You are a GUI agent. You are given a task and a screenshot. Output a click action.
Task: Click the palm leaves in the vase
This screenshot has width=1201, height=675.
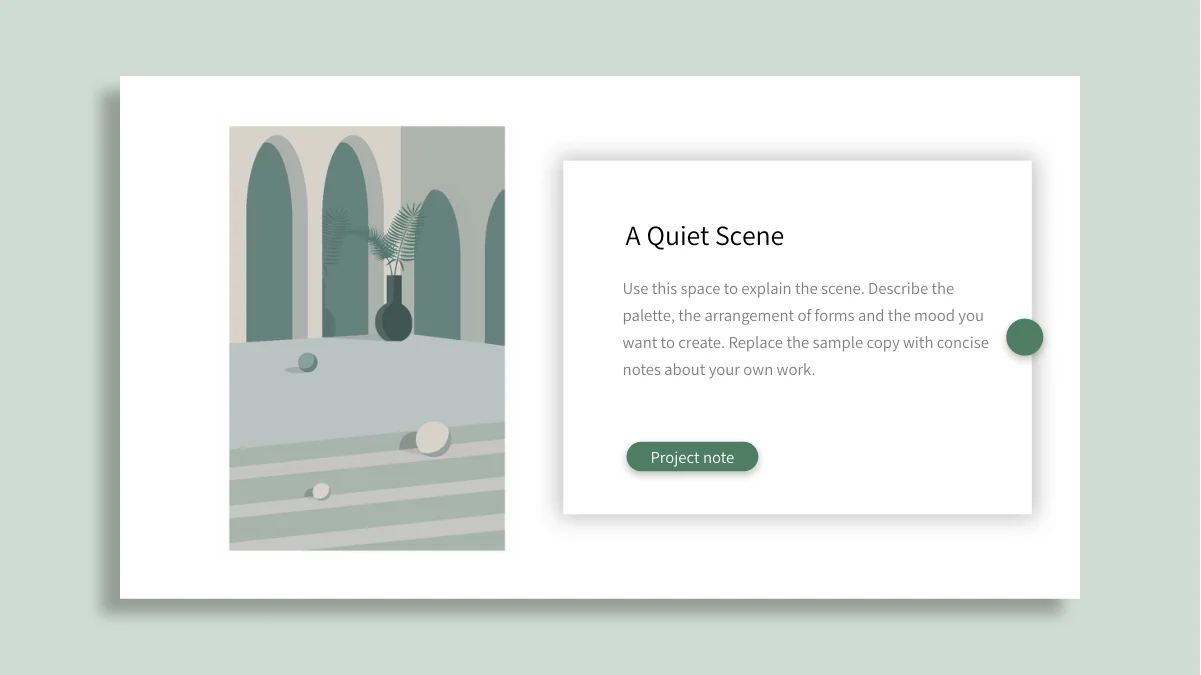point(397,238)
